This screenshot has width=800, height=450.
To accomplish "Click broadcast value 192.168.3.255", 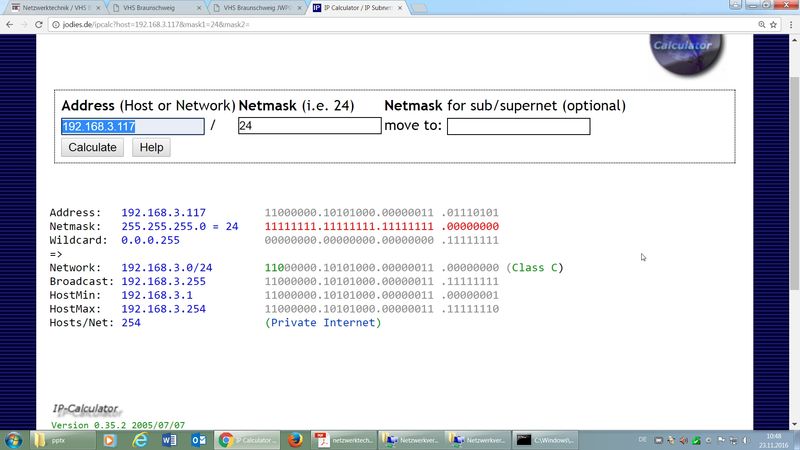I will click(163, 281).
